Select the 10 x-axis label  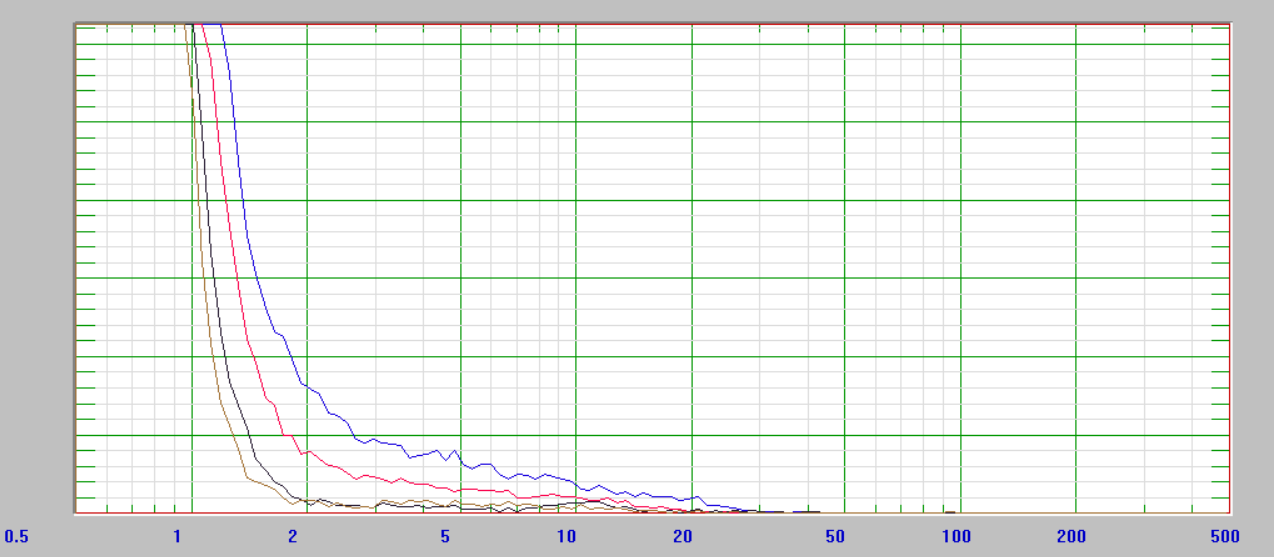click(x=567, y=536)
